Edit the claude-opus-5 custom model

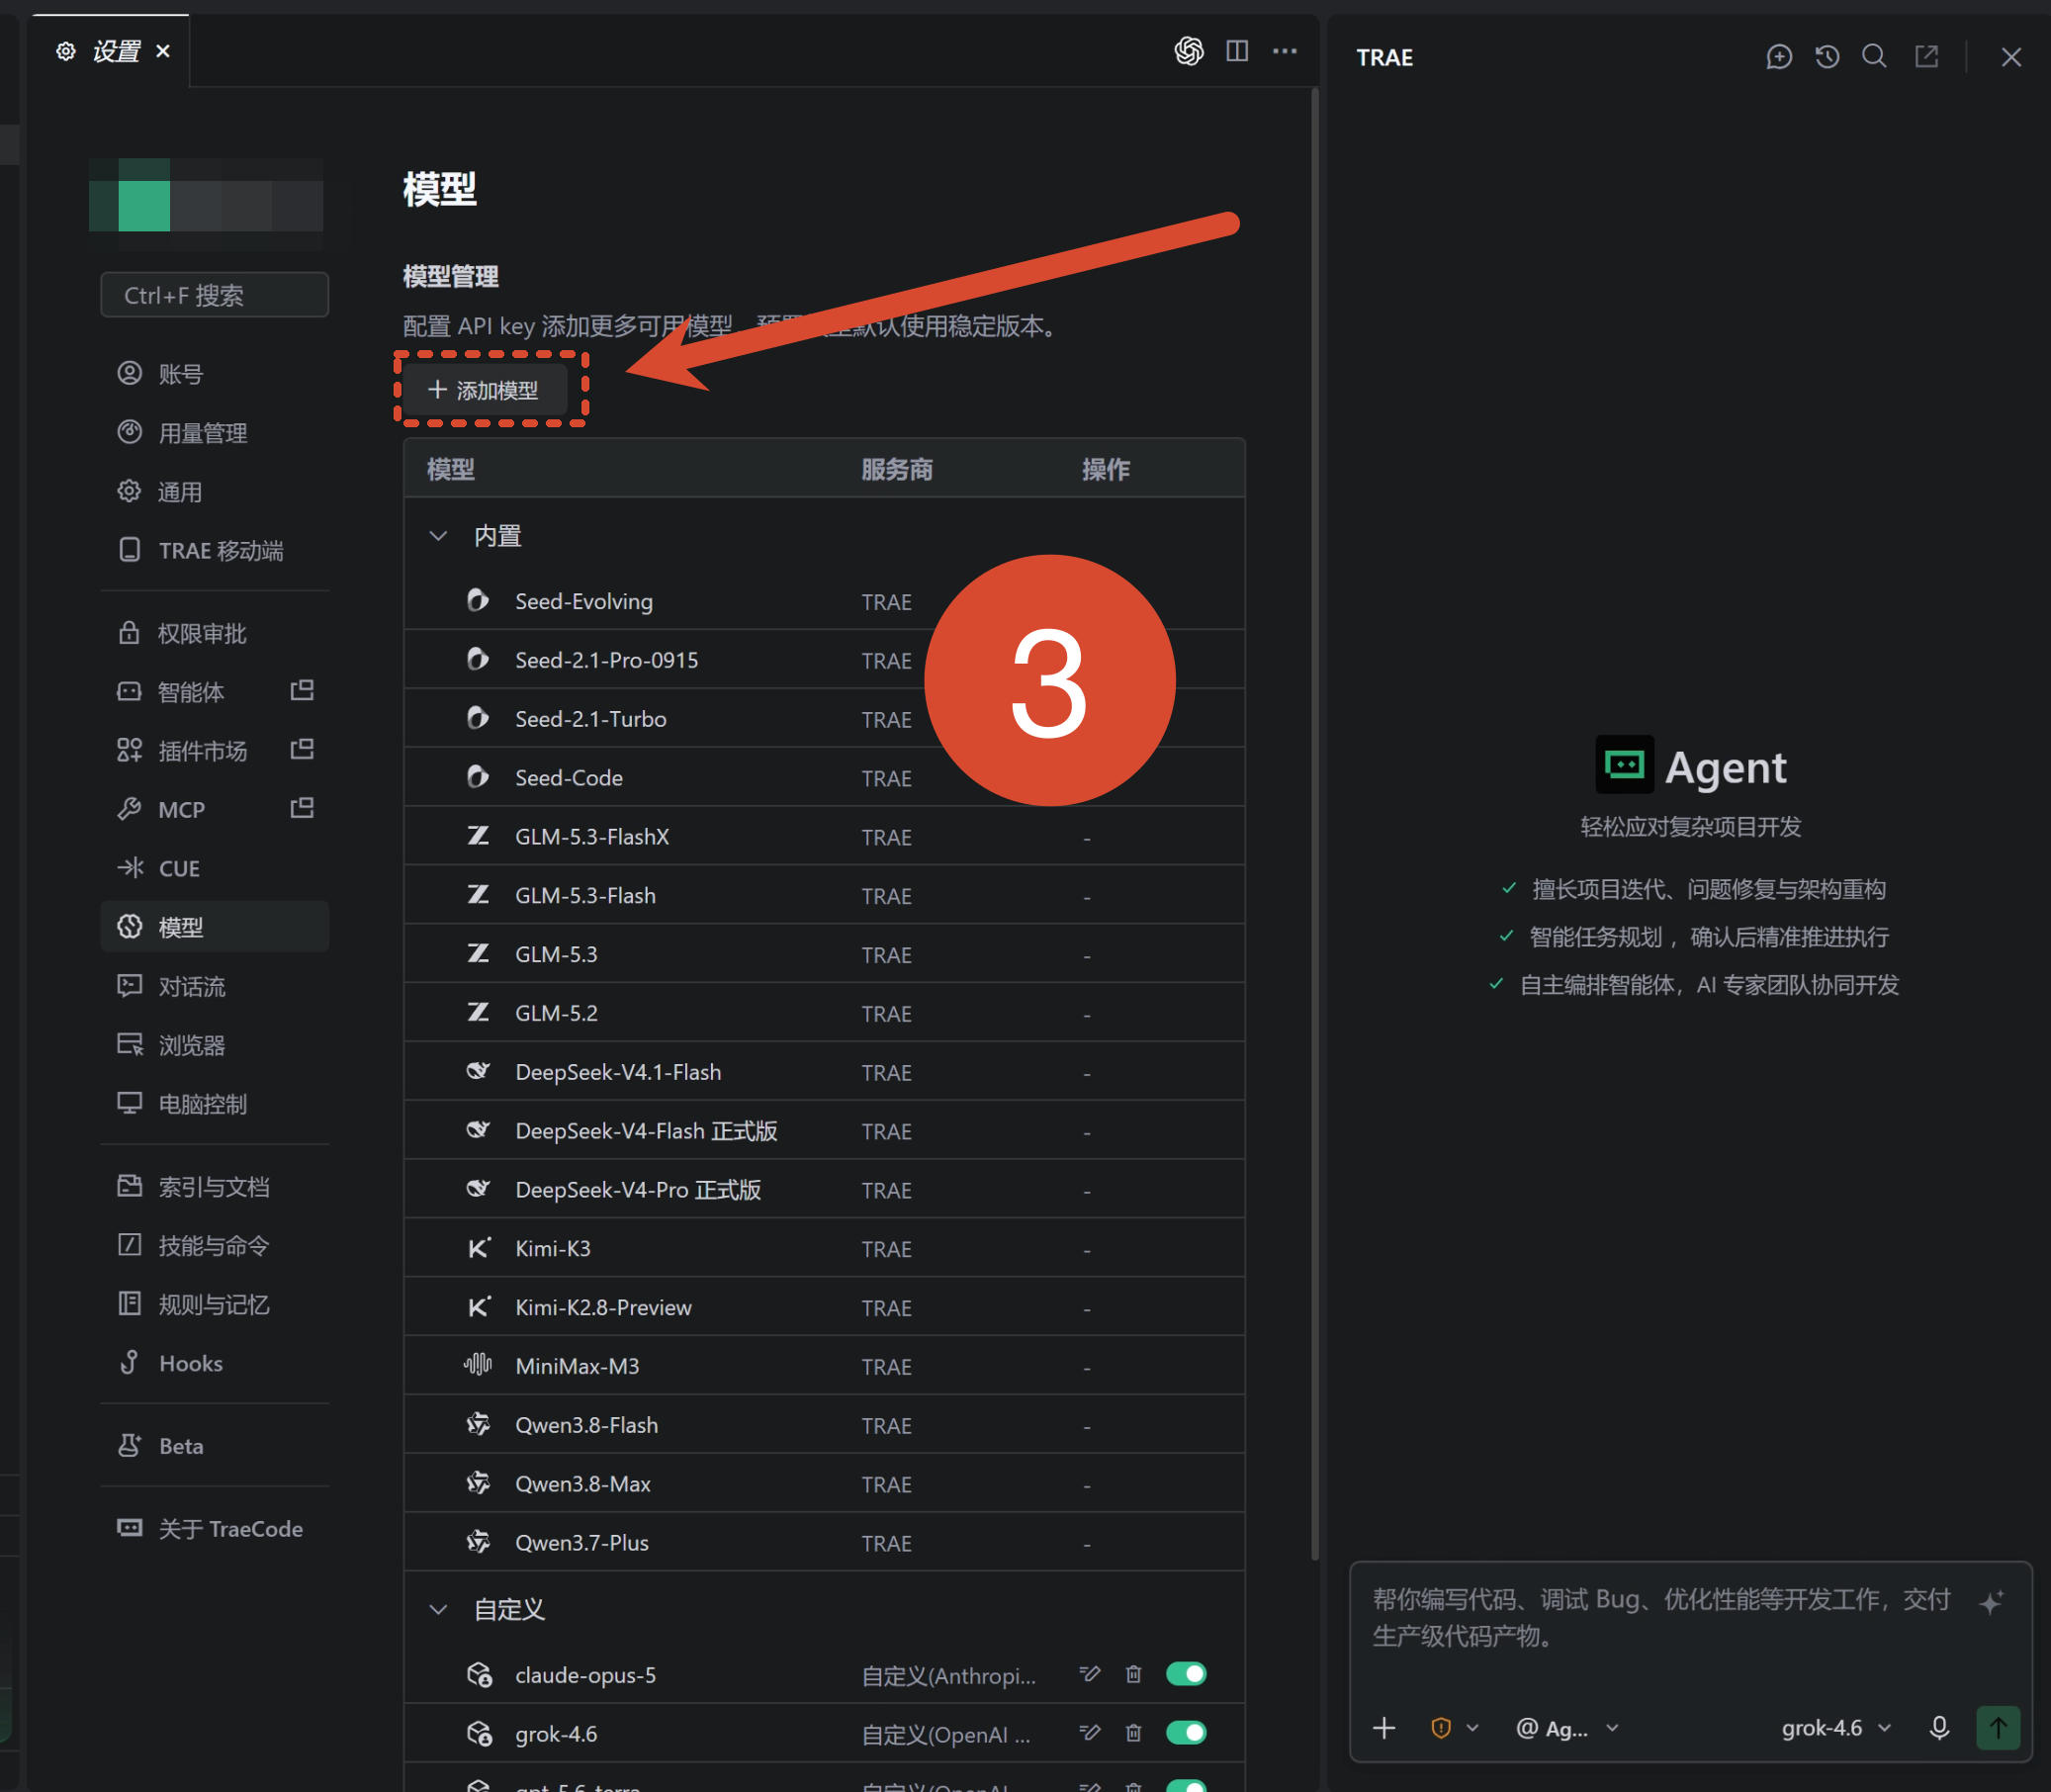pos(1090,1674)
